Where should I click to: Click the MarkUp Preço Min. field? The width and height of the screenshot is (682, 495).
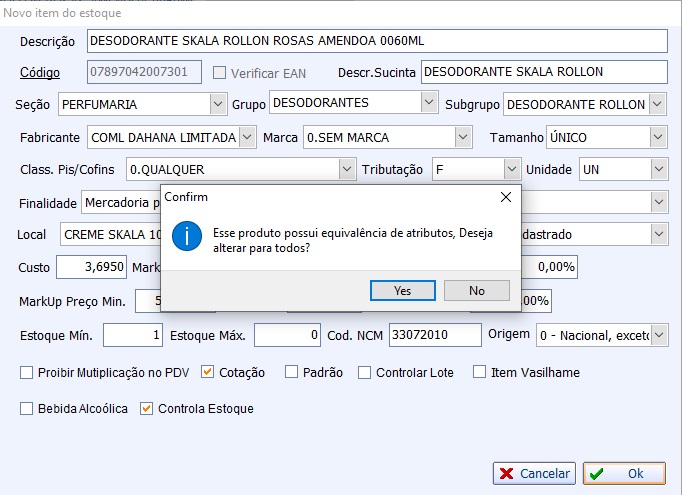click(x=148, y=301)
